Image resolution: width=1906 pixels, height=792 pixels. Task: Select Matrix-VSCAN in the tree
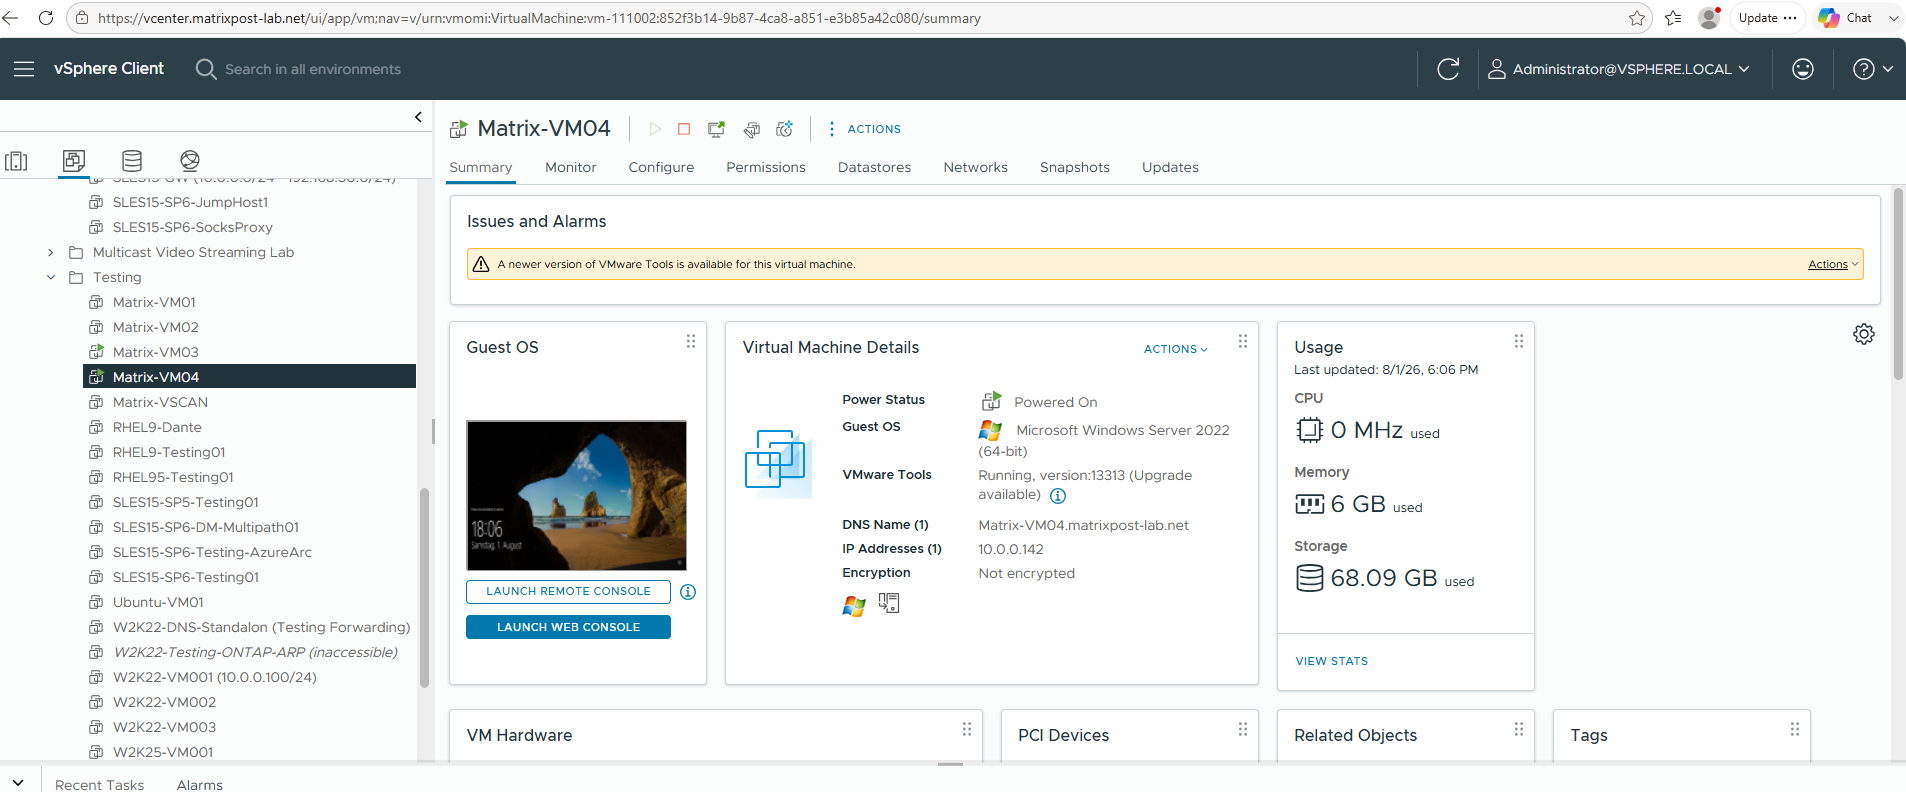point(161,402)
